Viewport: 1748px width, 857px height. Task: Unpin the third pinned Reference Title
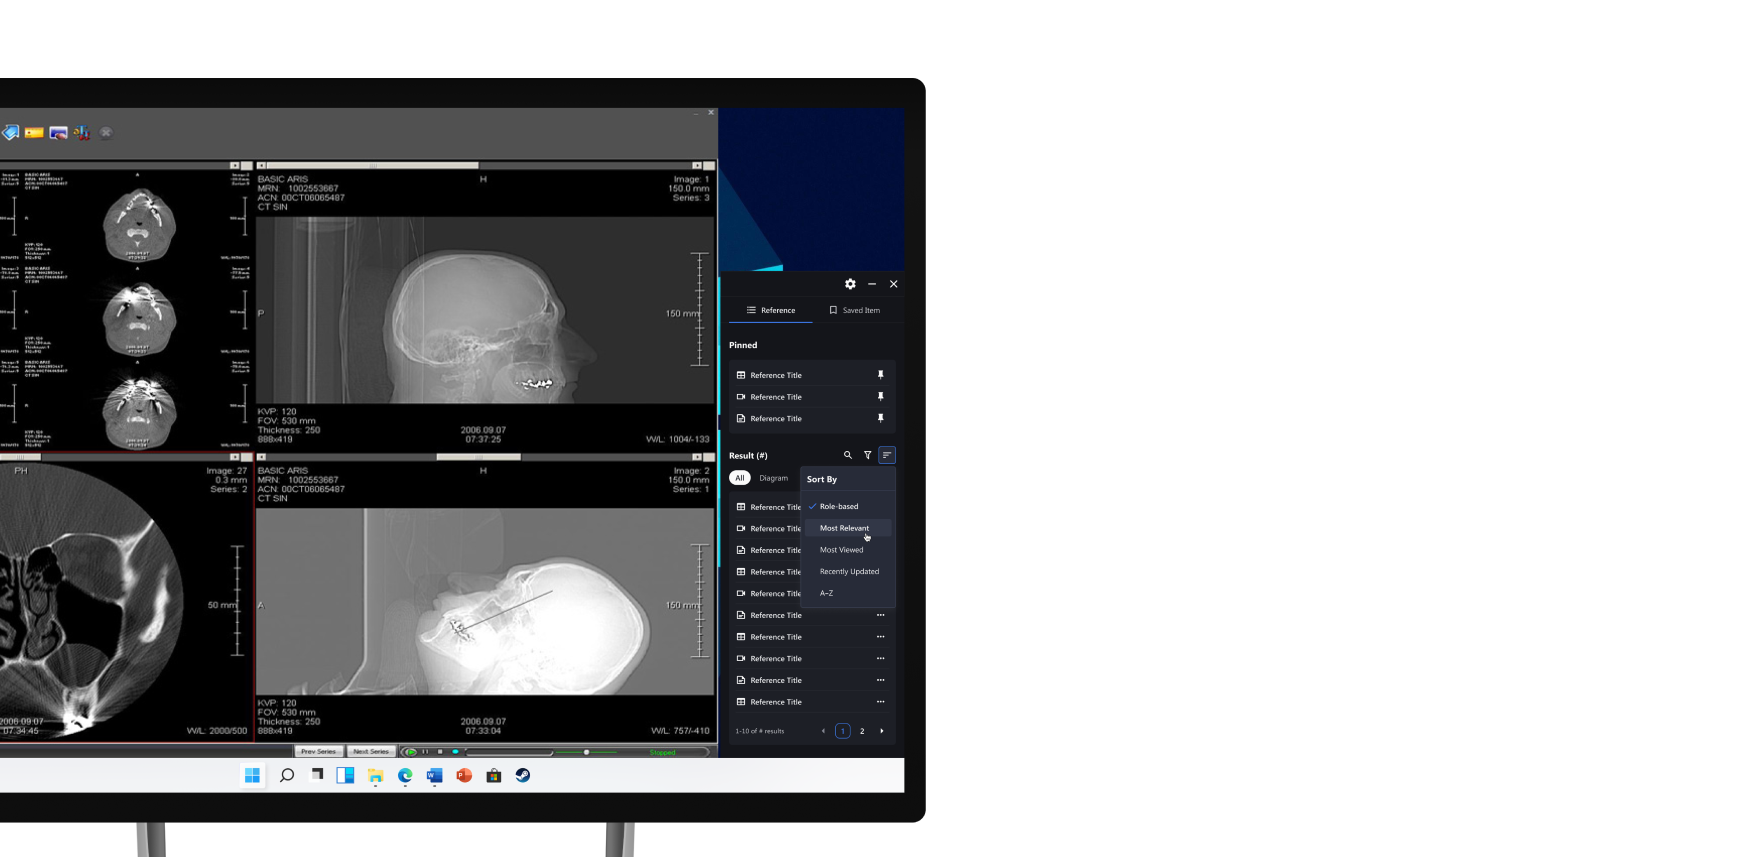[x=880, y=418]
